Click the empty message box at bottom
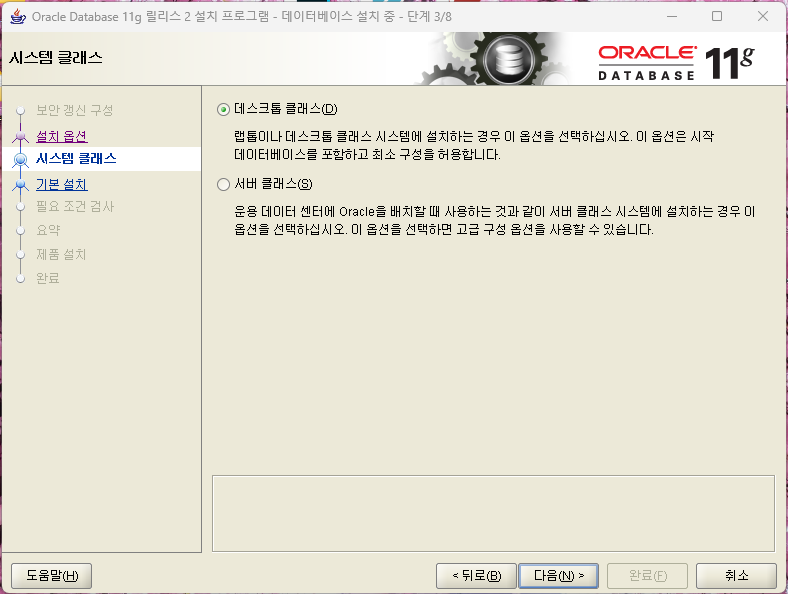The image size is (788, 594). click(x=493, y=514)
